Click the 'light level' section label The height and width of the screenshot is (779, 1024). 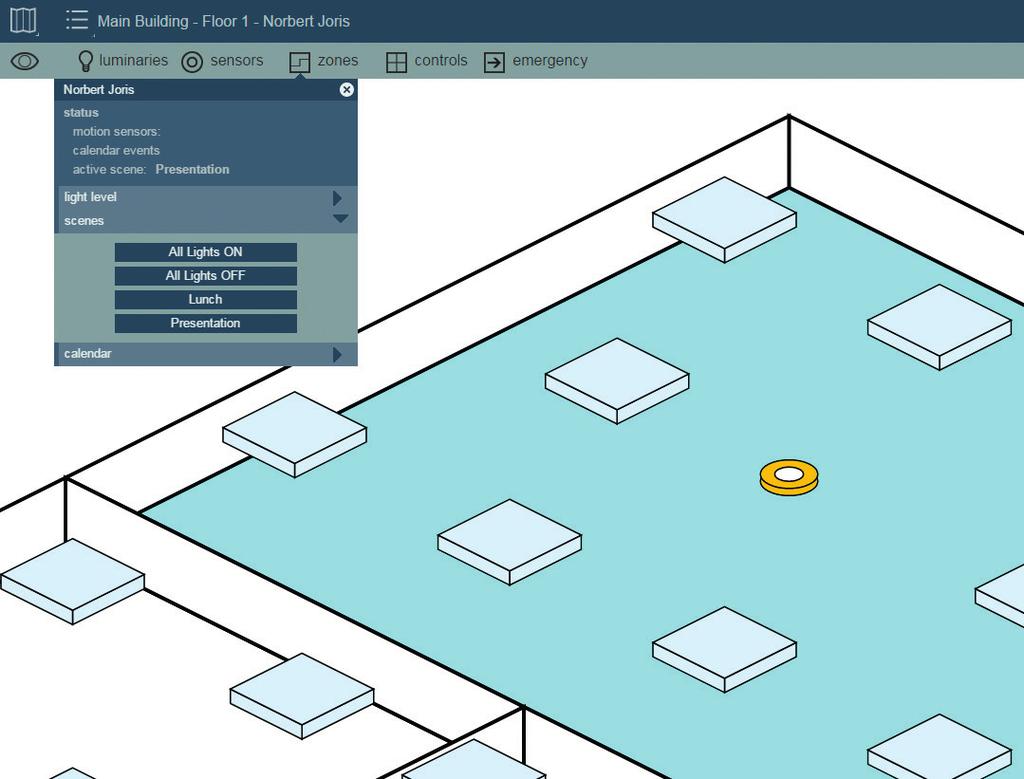[x=90, y=197]
